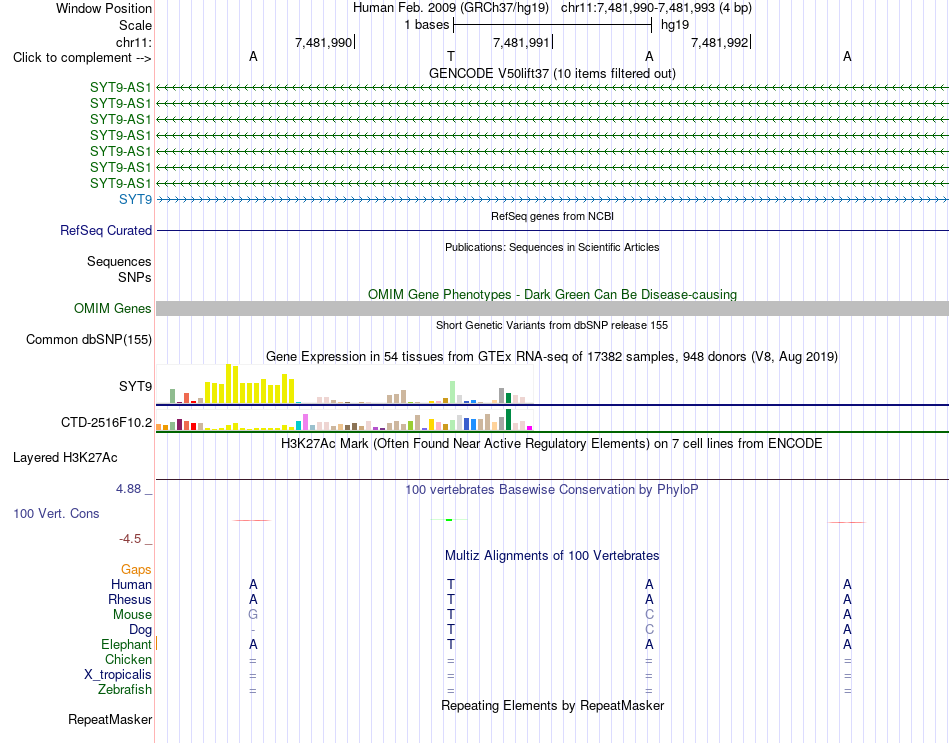Select the Mouse species label
The image size is (950, 743).
click(132, 615)
